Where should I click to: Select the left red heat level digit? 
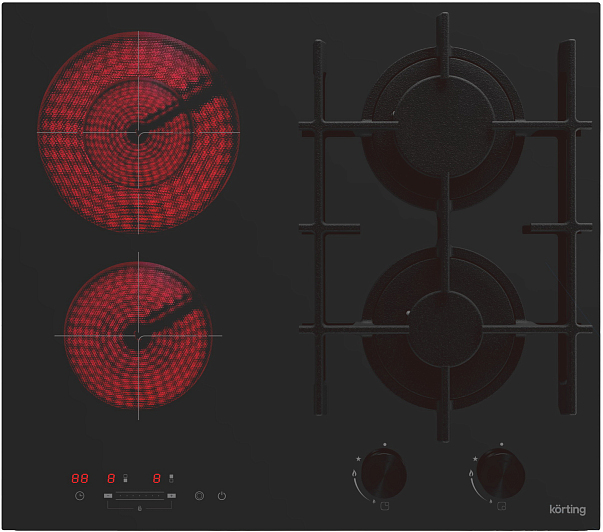111,478
